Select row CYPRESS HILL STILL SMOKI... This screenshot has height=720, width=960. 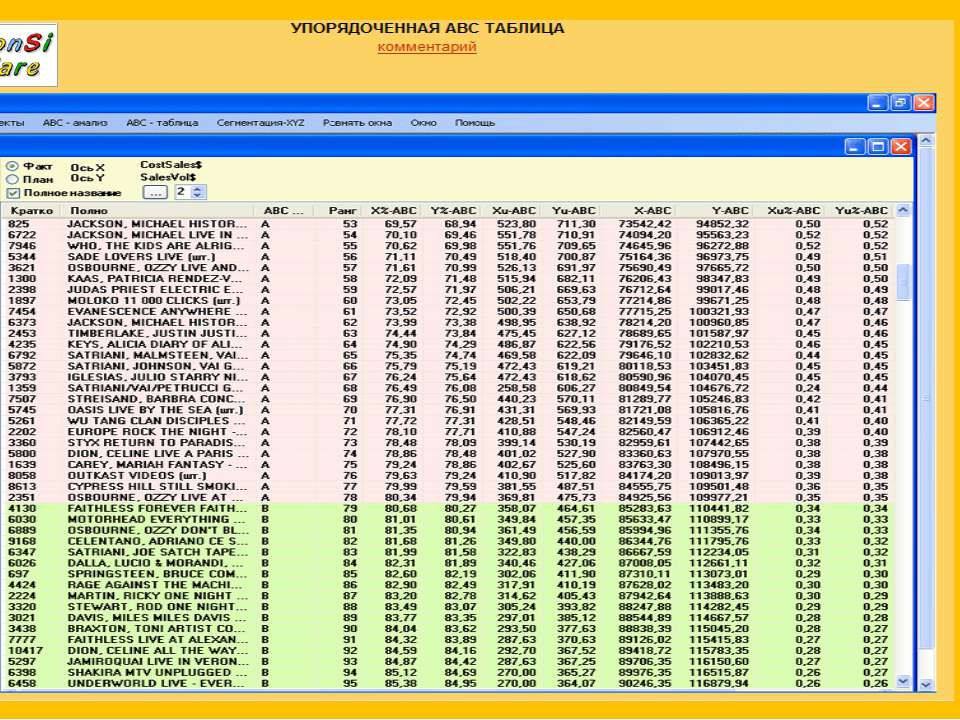tap(447, 487)
